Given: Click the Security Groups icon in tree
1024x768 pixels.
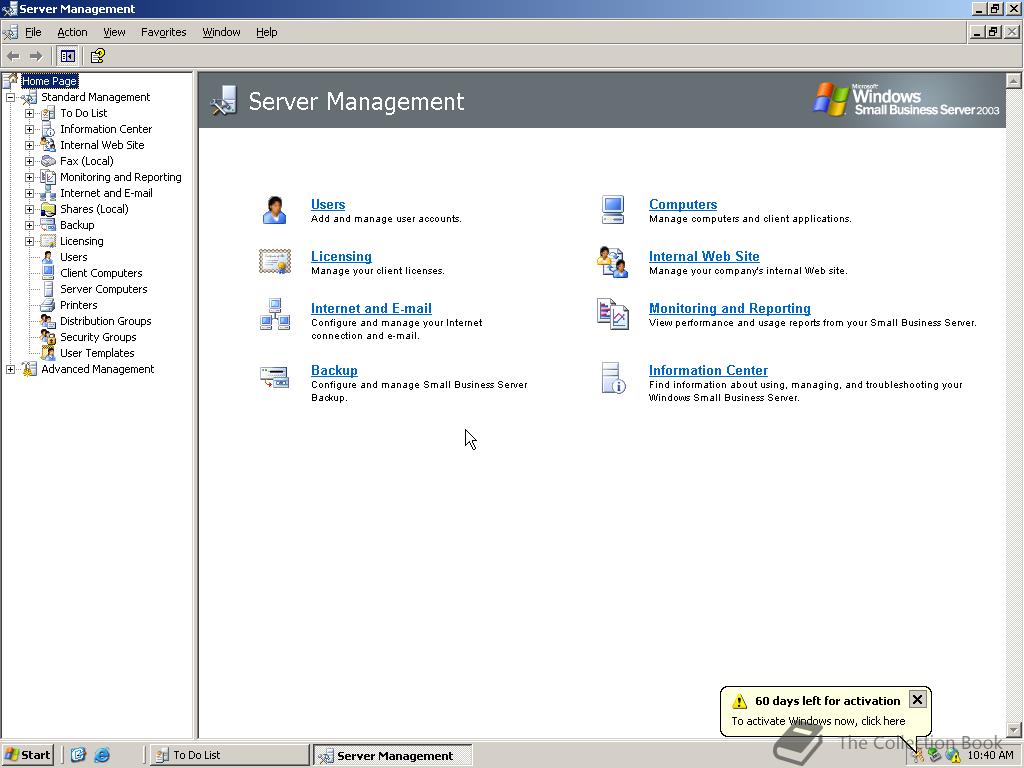Looking at the screenshot, I should pyautogui.click(x=48, y=338).
